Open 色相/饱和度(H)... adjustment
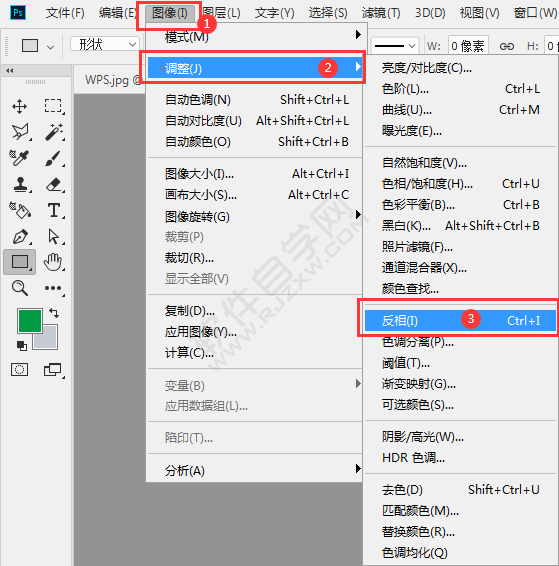The width and height of the screenshot is (559, 566). (x=460, y=184)
